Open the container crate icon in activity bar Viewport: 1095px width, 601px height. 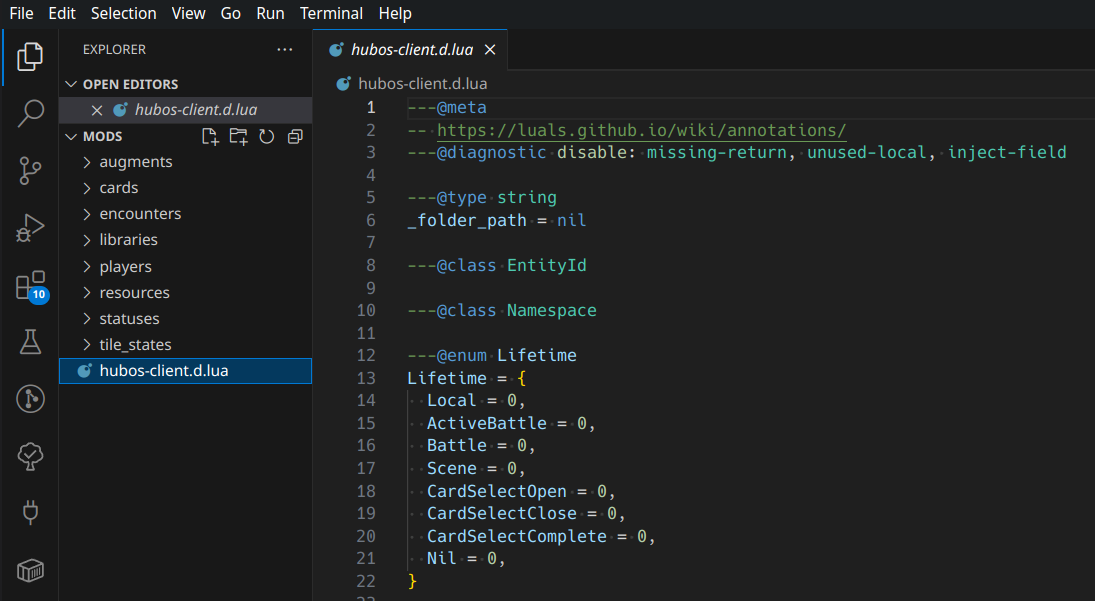tap(29, 570)
